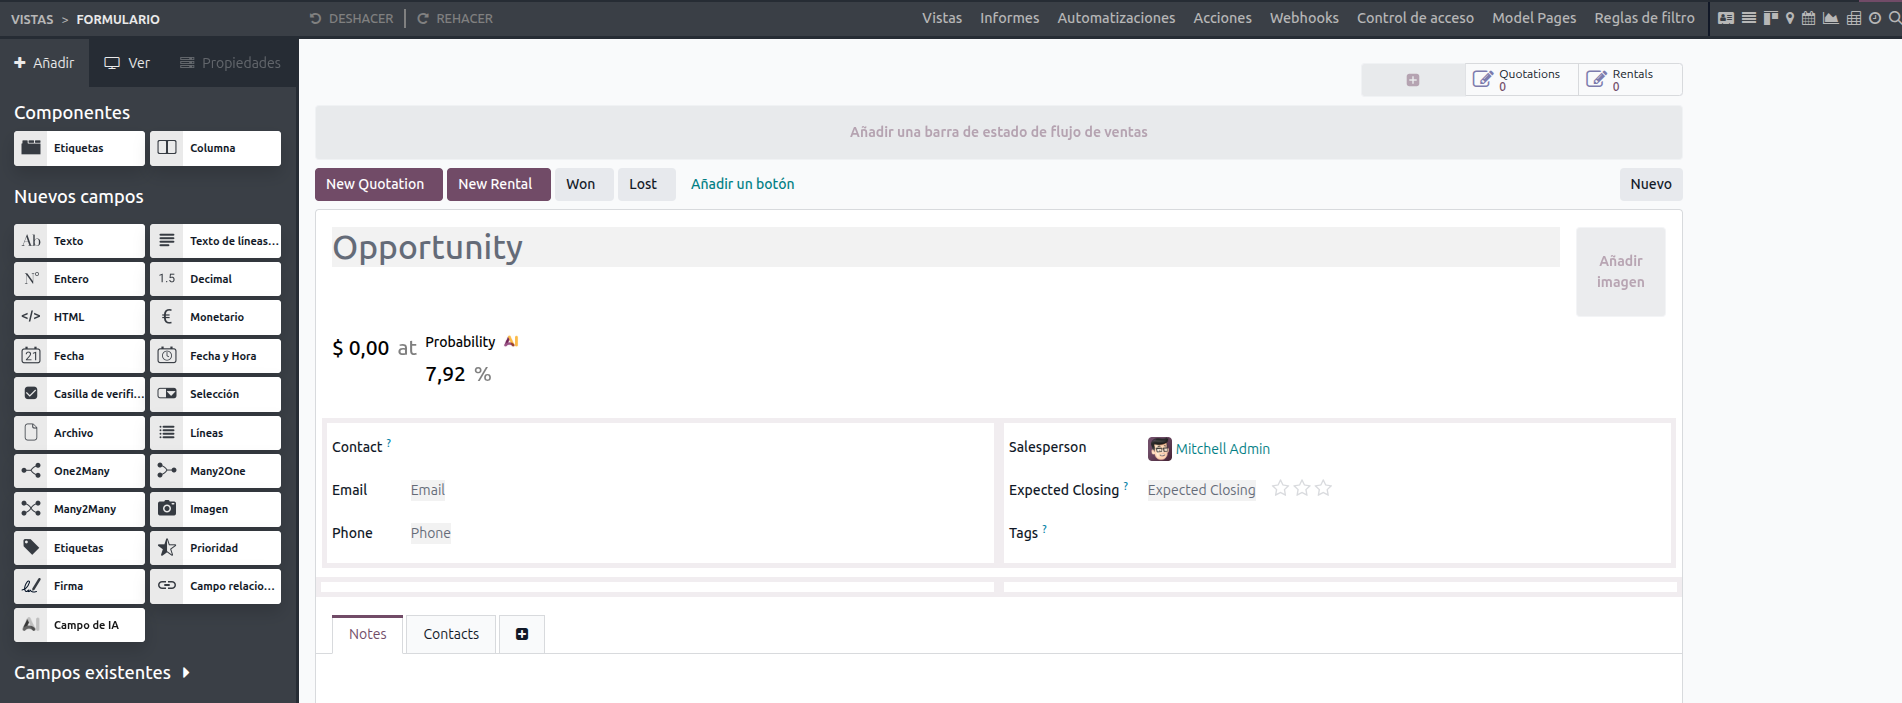The image size is (1902, 703).
Task: Select the Map view pin icon
Action: [1790, 18]
